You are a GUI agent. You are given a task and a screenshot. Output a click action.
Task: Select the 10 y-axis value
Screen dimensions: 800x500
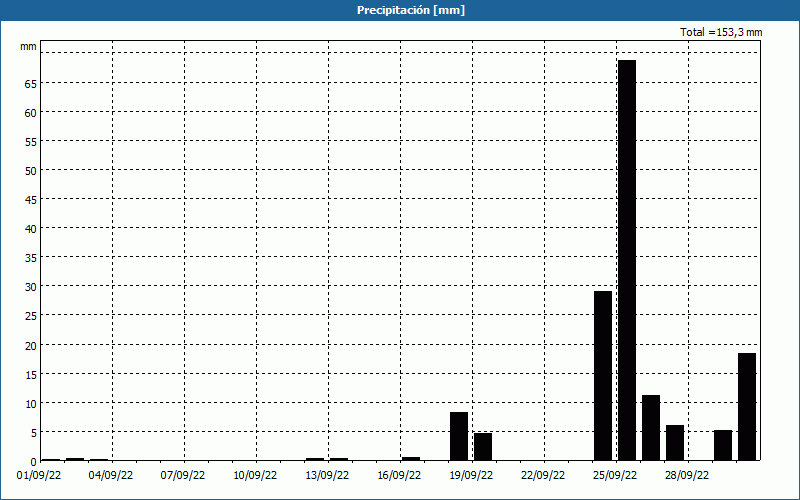[31, 404]
